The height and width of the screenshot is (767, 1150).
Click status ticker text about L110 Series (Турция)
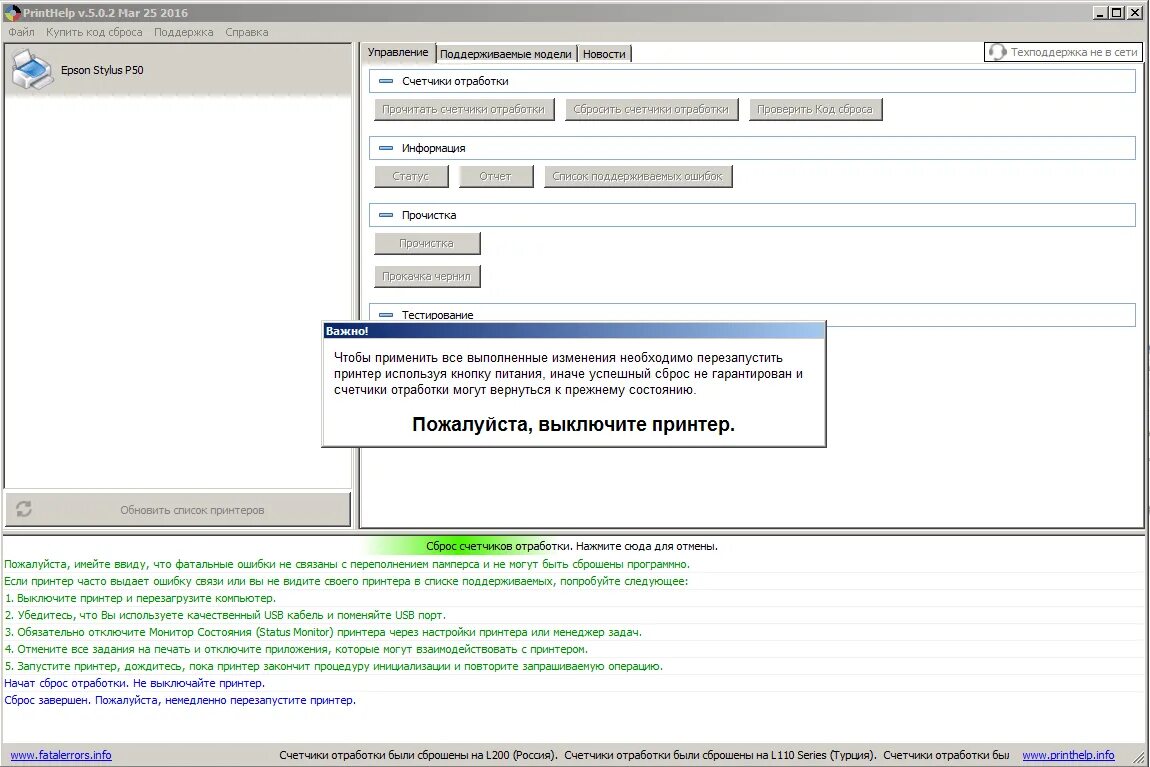tap(720, 755)
